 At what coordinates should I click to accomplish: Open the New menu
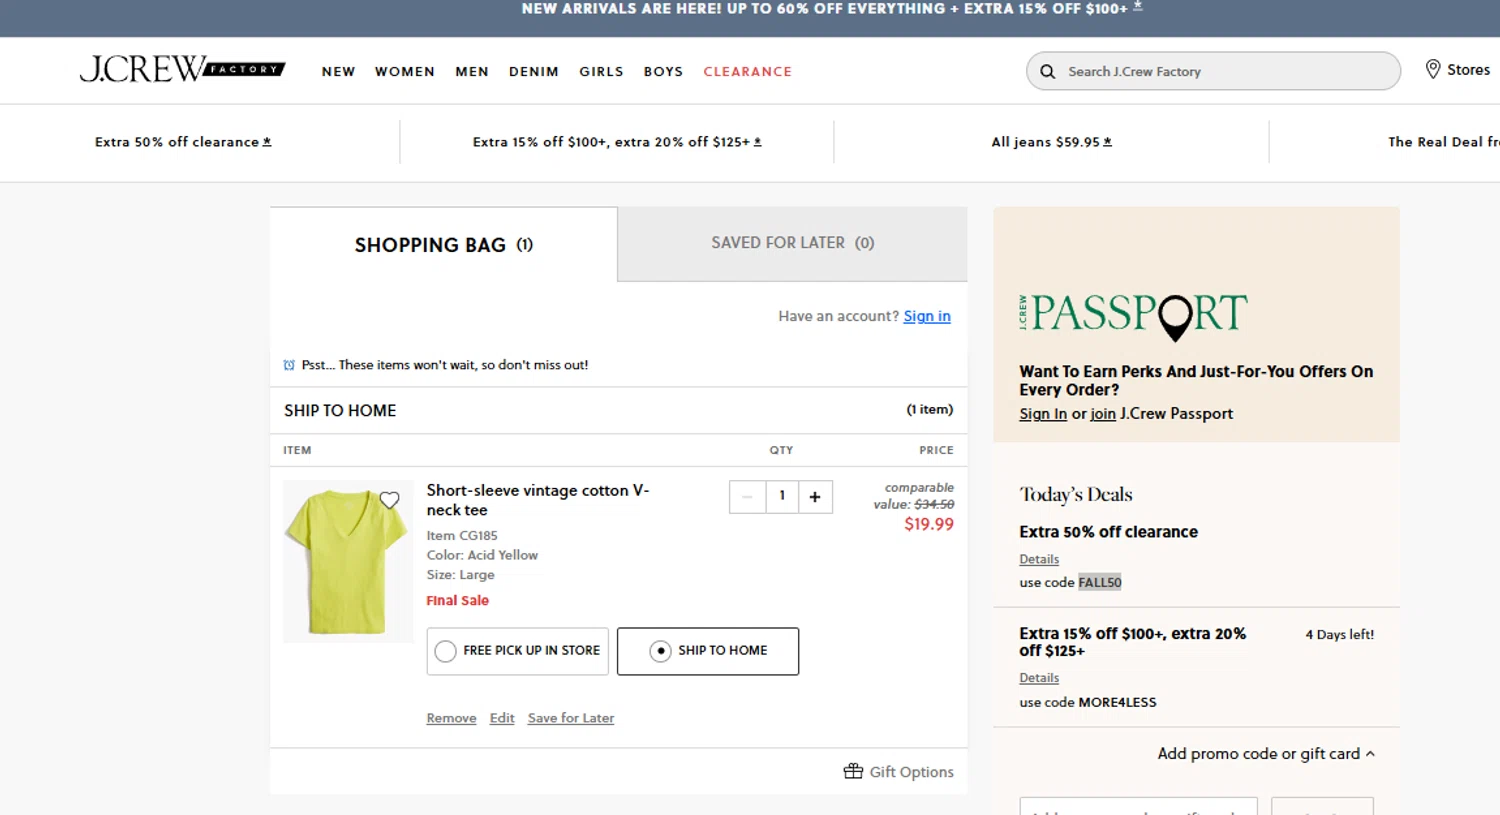coord(338,71)
